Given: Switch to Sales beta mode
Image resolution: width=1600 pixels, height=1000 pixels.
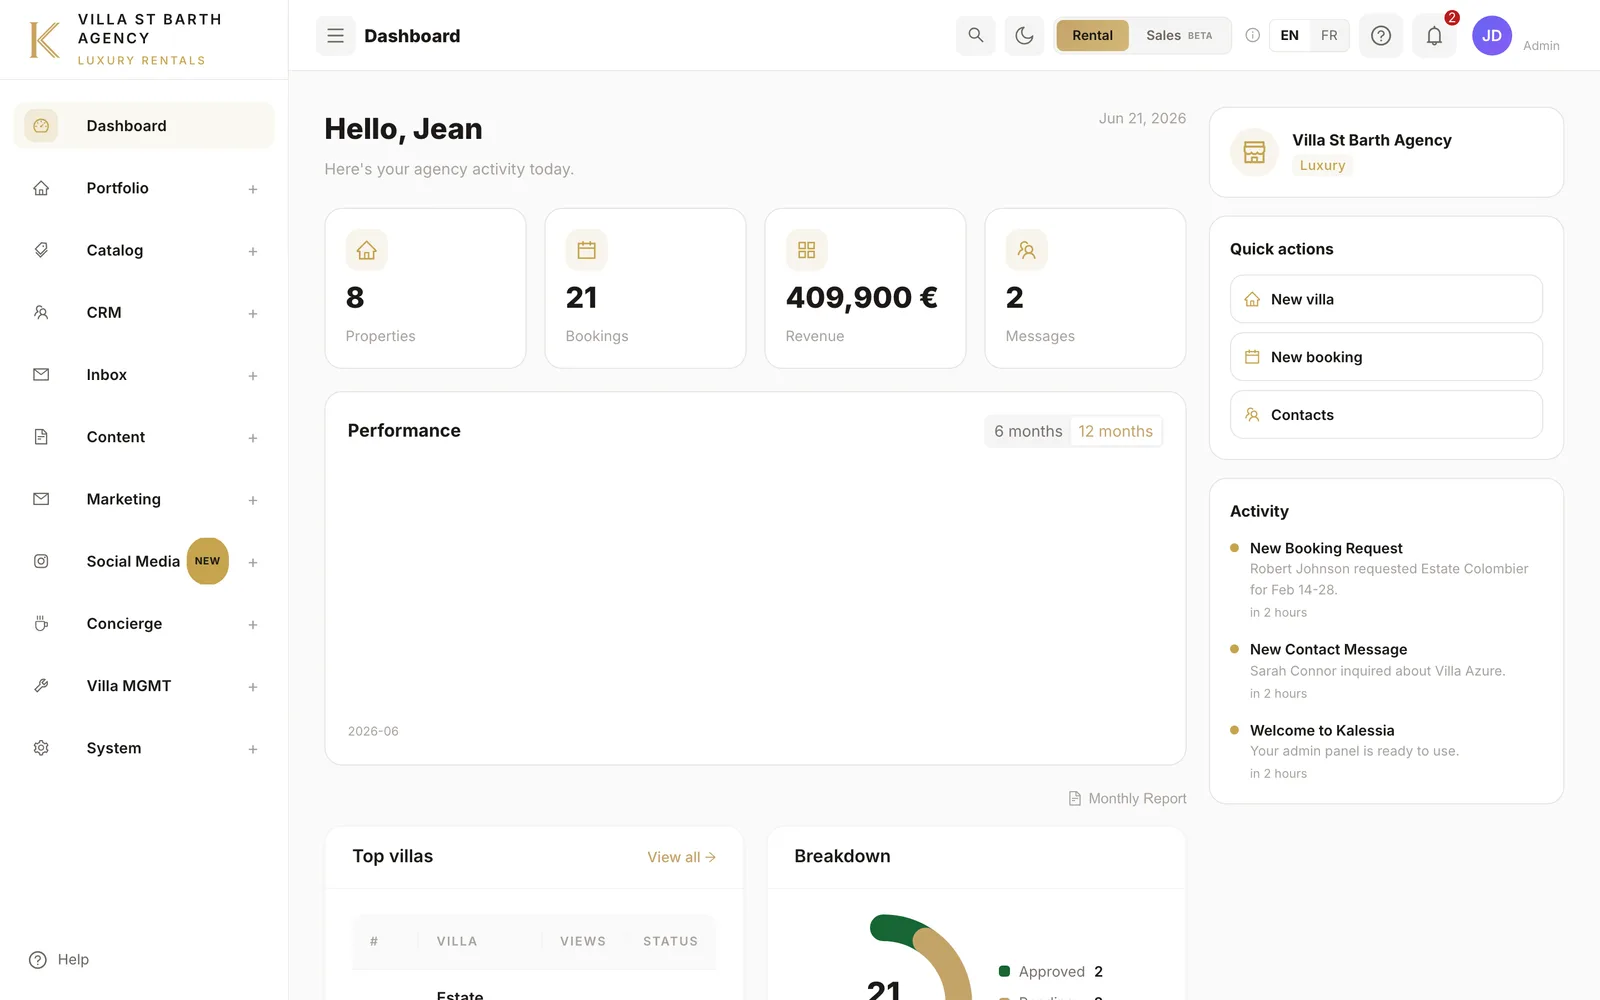Looking at the screenshot, I should point(1179,36).
